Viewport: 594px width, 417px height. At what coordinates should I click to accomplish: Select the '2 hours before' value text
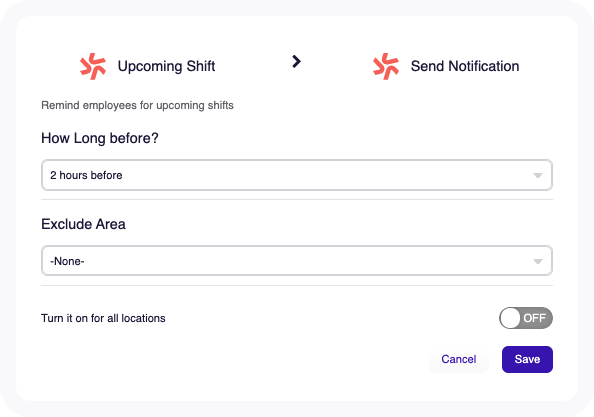coord(86,175)
